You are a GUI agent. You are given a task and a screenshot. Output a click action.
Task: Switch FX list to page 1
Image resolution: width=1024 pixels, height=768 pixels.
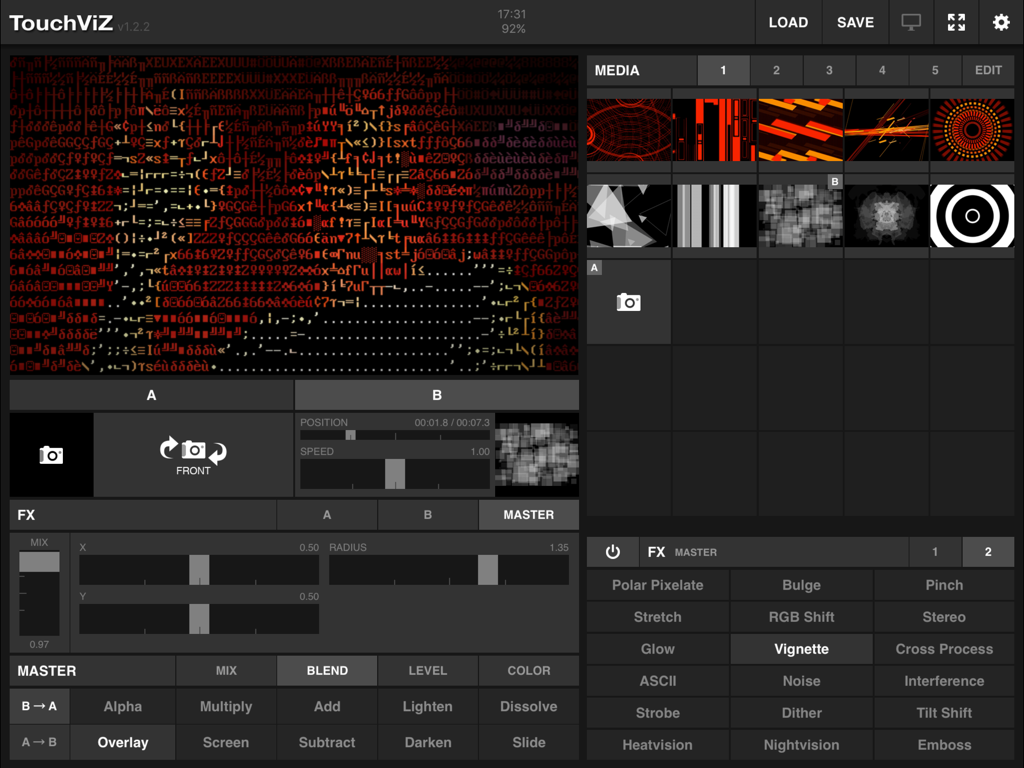coord(935,551)
